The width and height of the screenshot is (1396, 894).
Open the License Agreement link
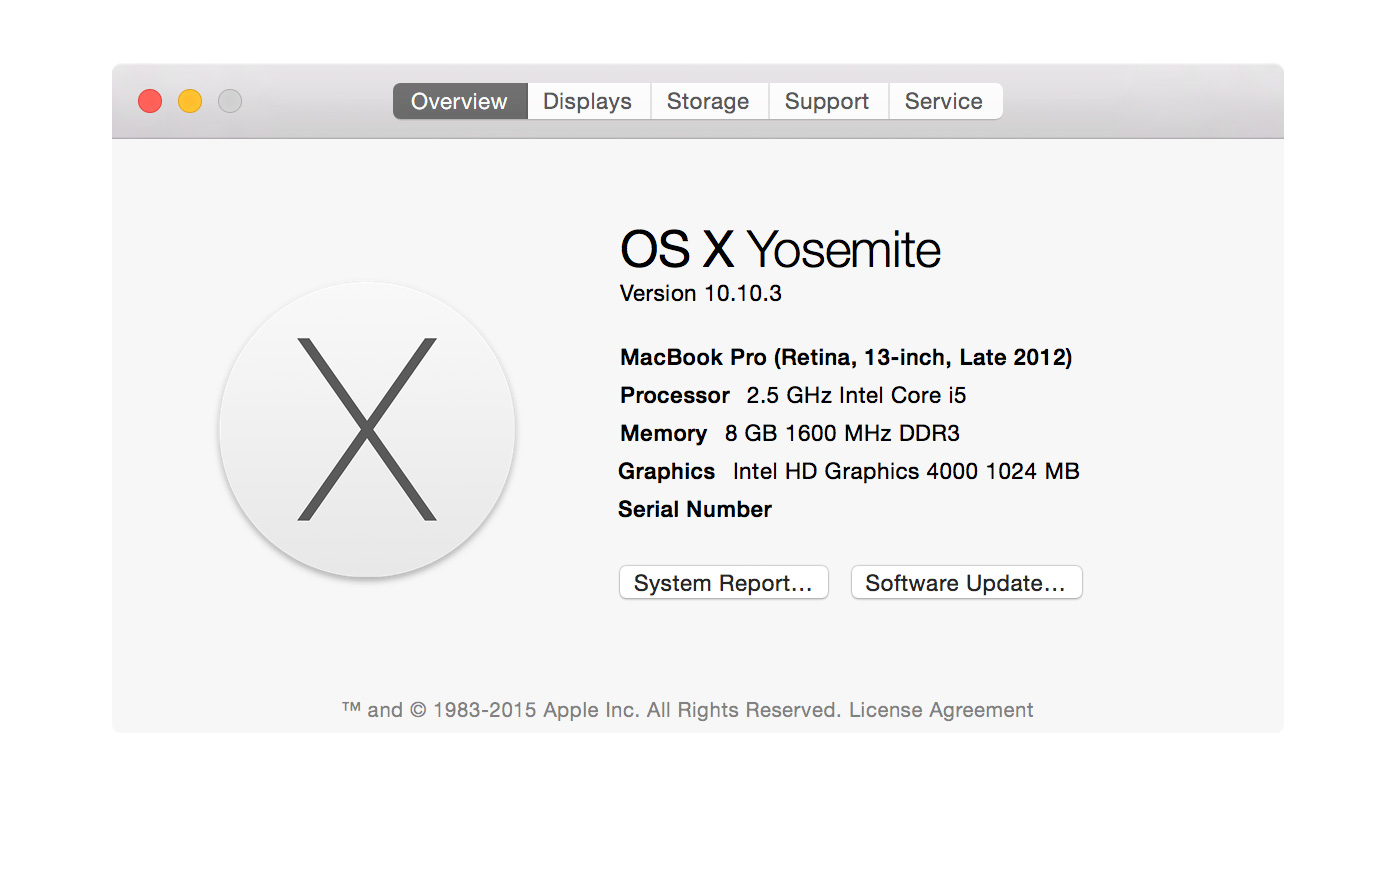pos(940,710)
